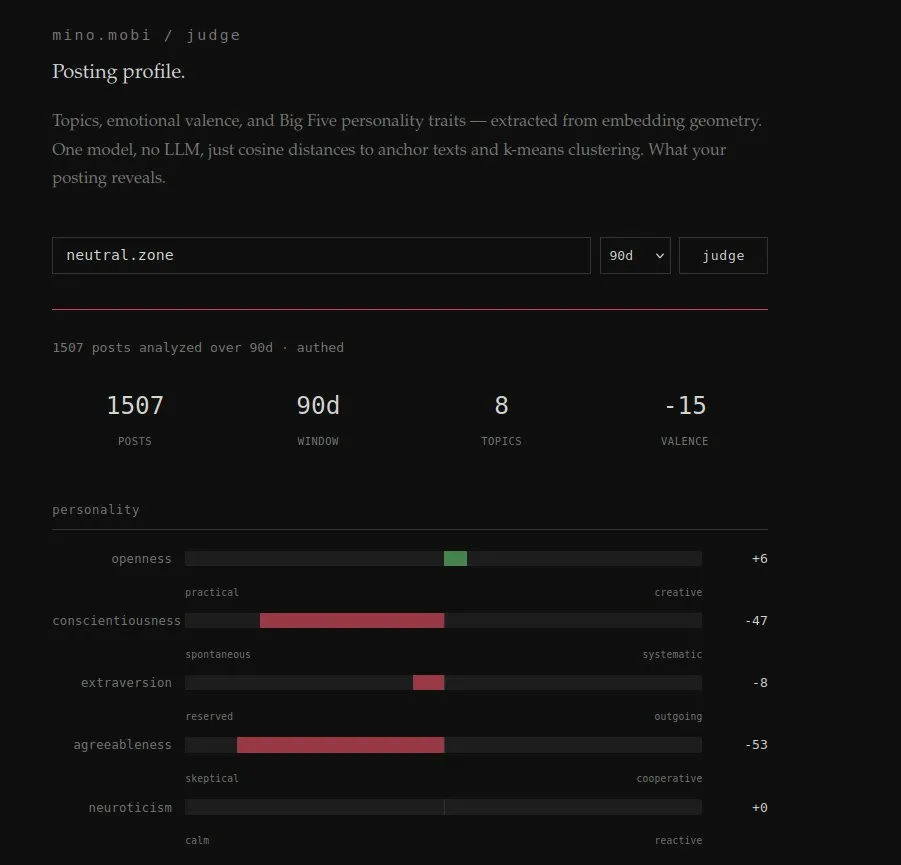
Task: Select the creative anchor label under openness
Action: (x=678, y=592)
